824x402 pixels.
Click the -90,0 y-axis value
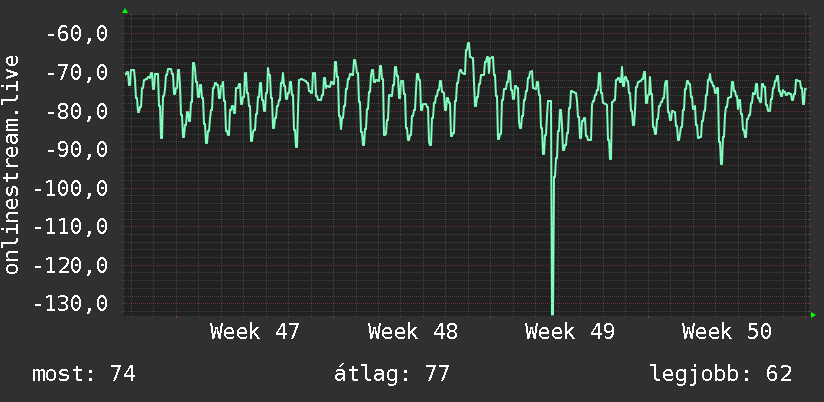pos(77,150)
